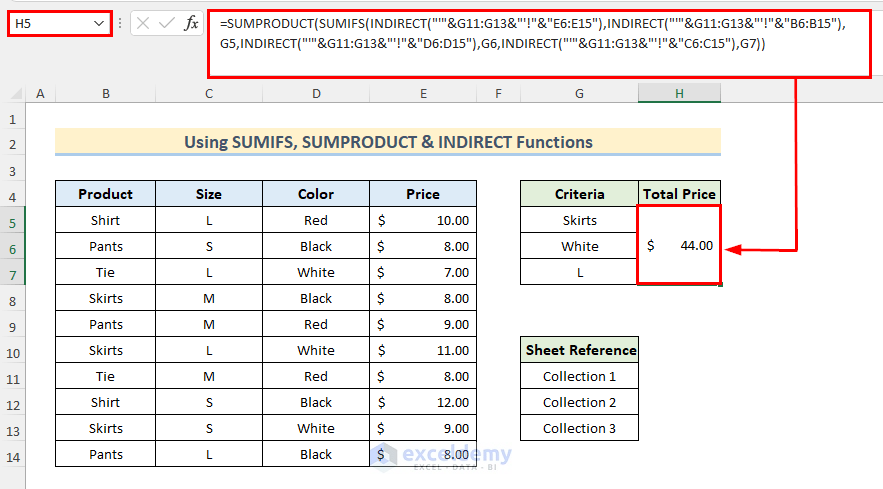Click the 'Size' header cell

(x=209, y=194)
